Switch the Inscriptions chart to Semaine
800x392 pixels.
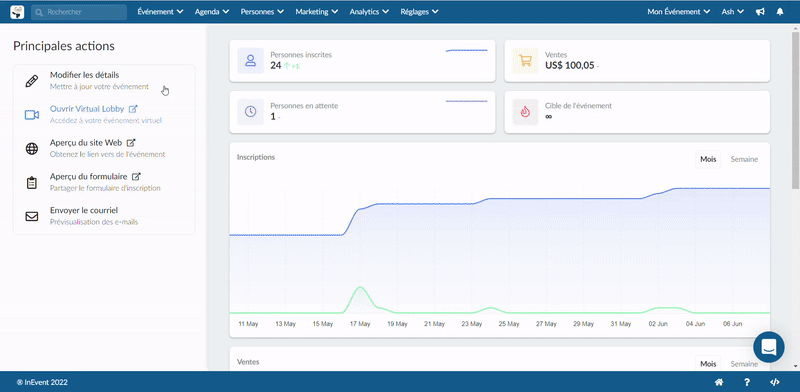pyautogui.click(x=744, y=159)
